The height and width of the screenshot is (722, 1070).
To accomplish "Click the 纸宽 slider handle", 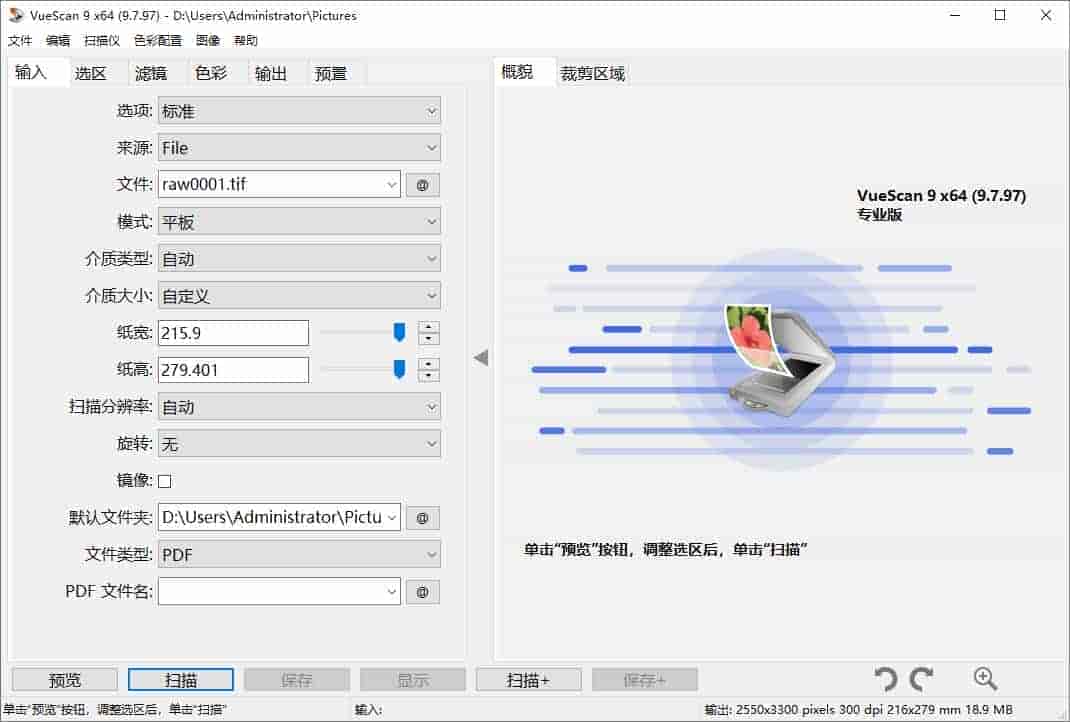I will click(x=399, y=332).
